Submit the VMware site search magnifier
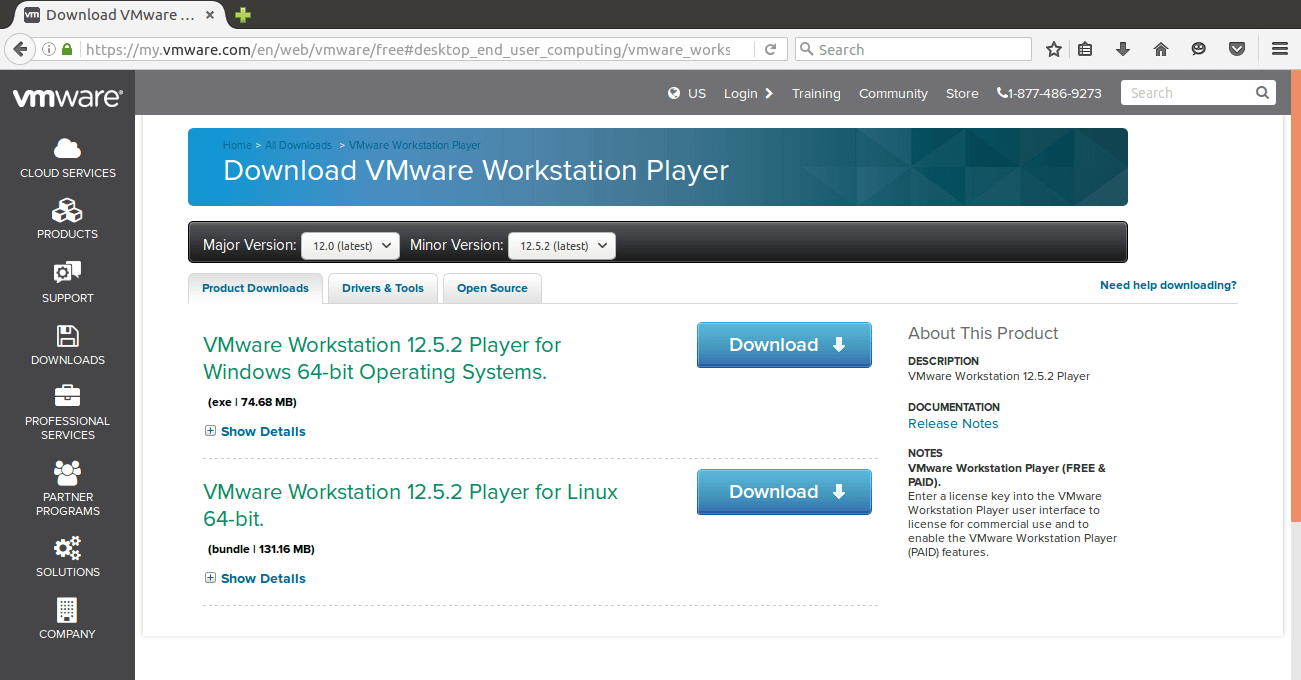1301x680 pixels. coord(1263,93)
